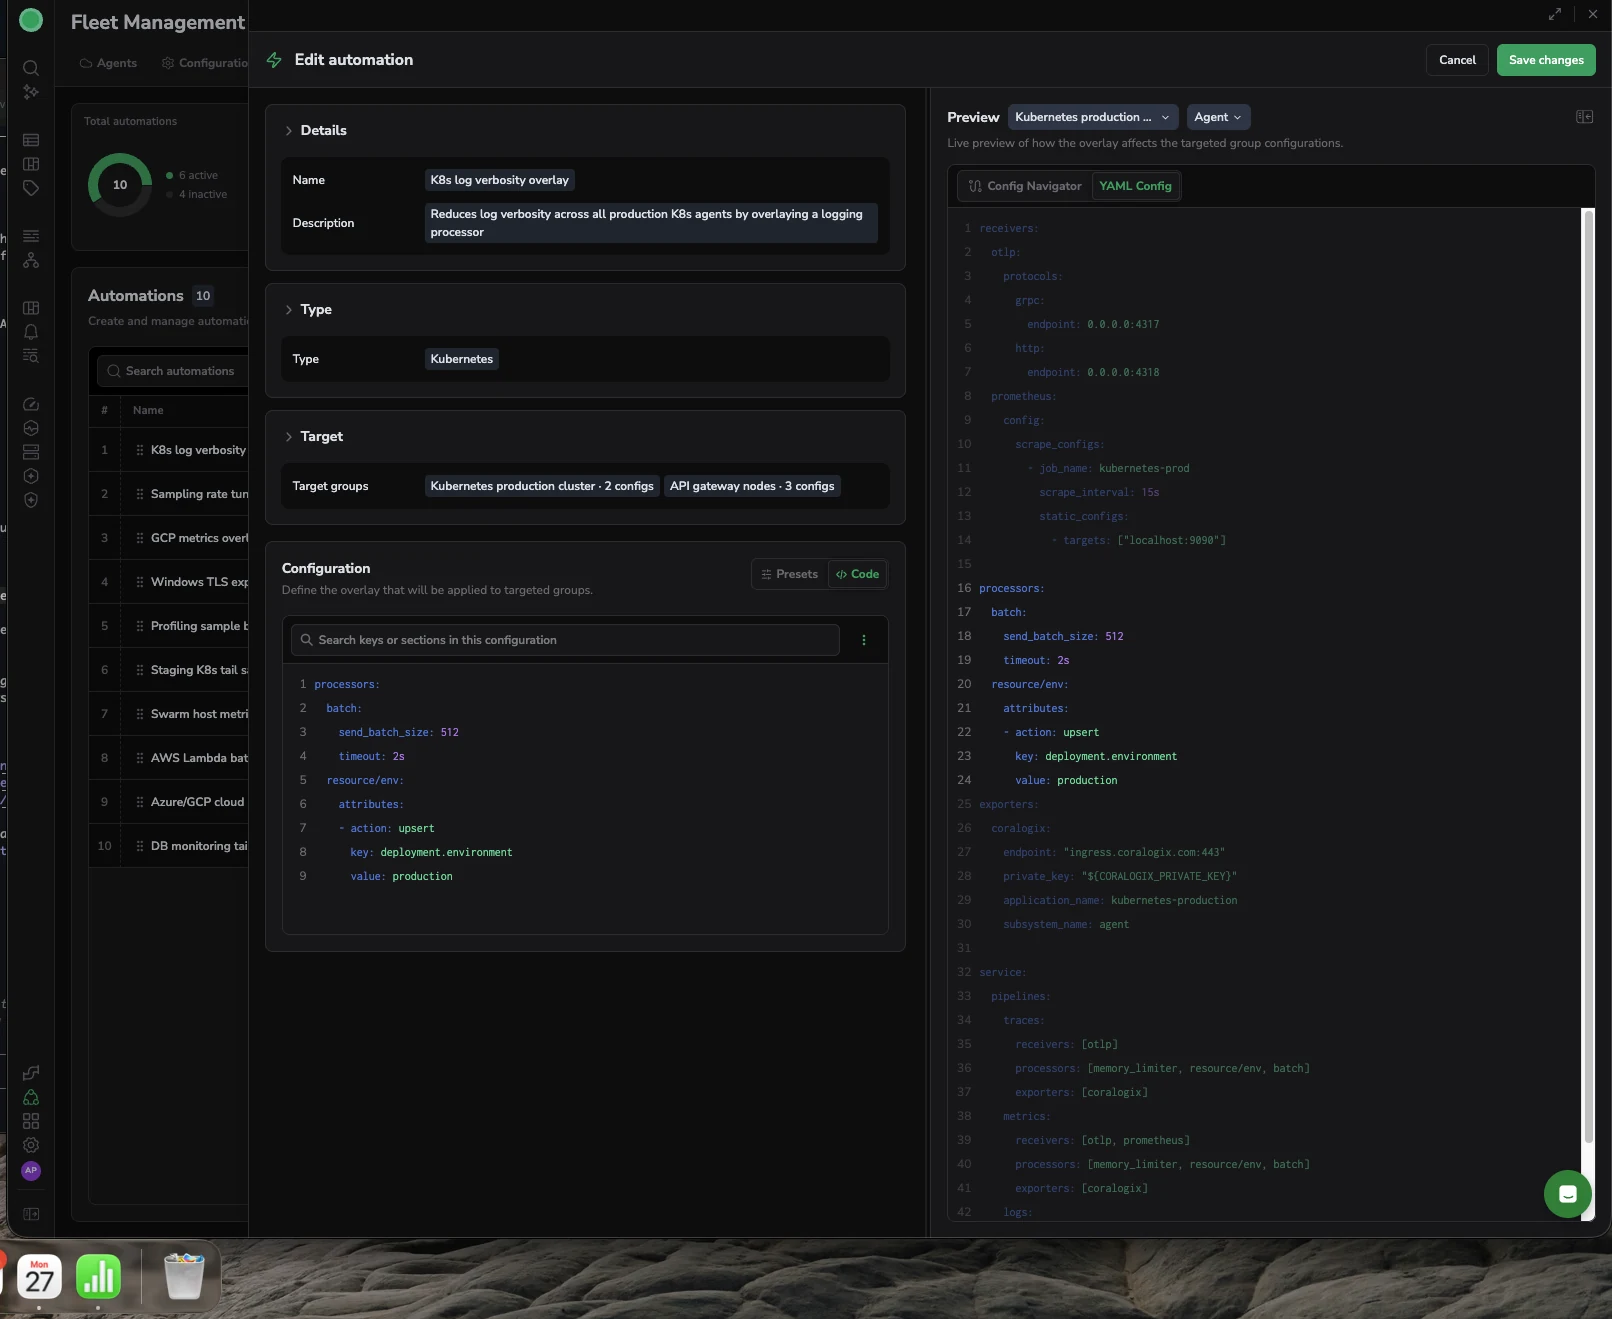The width and height of the screenshot is (1612, 1319).
Task: Select the Sampling rate tuning automation row
Action: pos(169,494)
